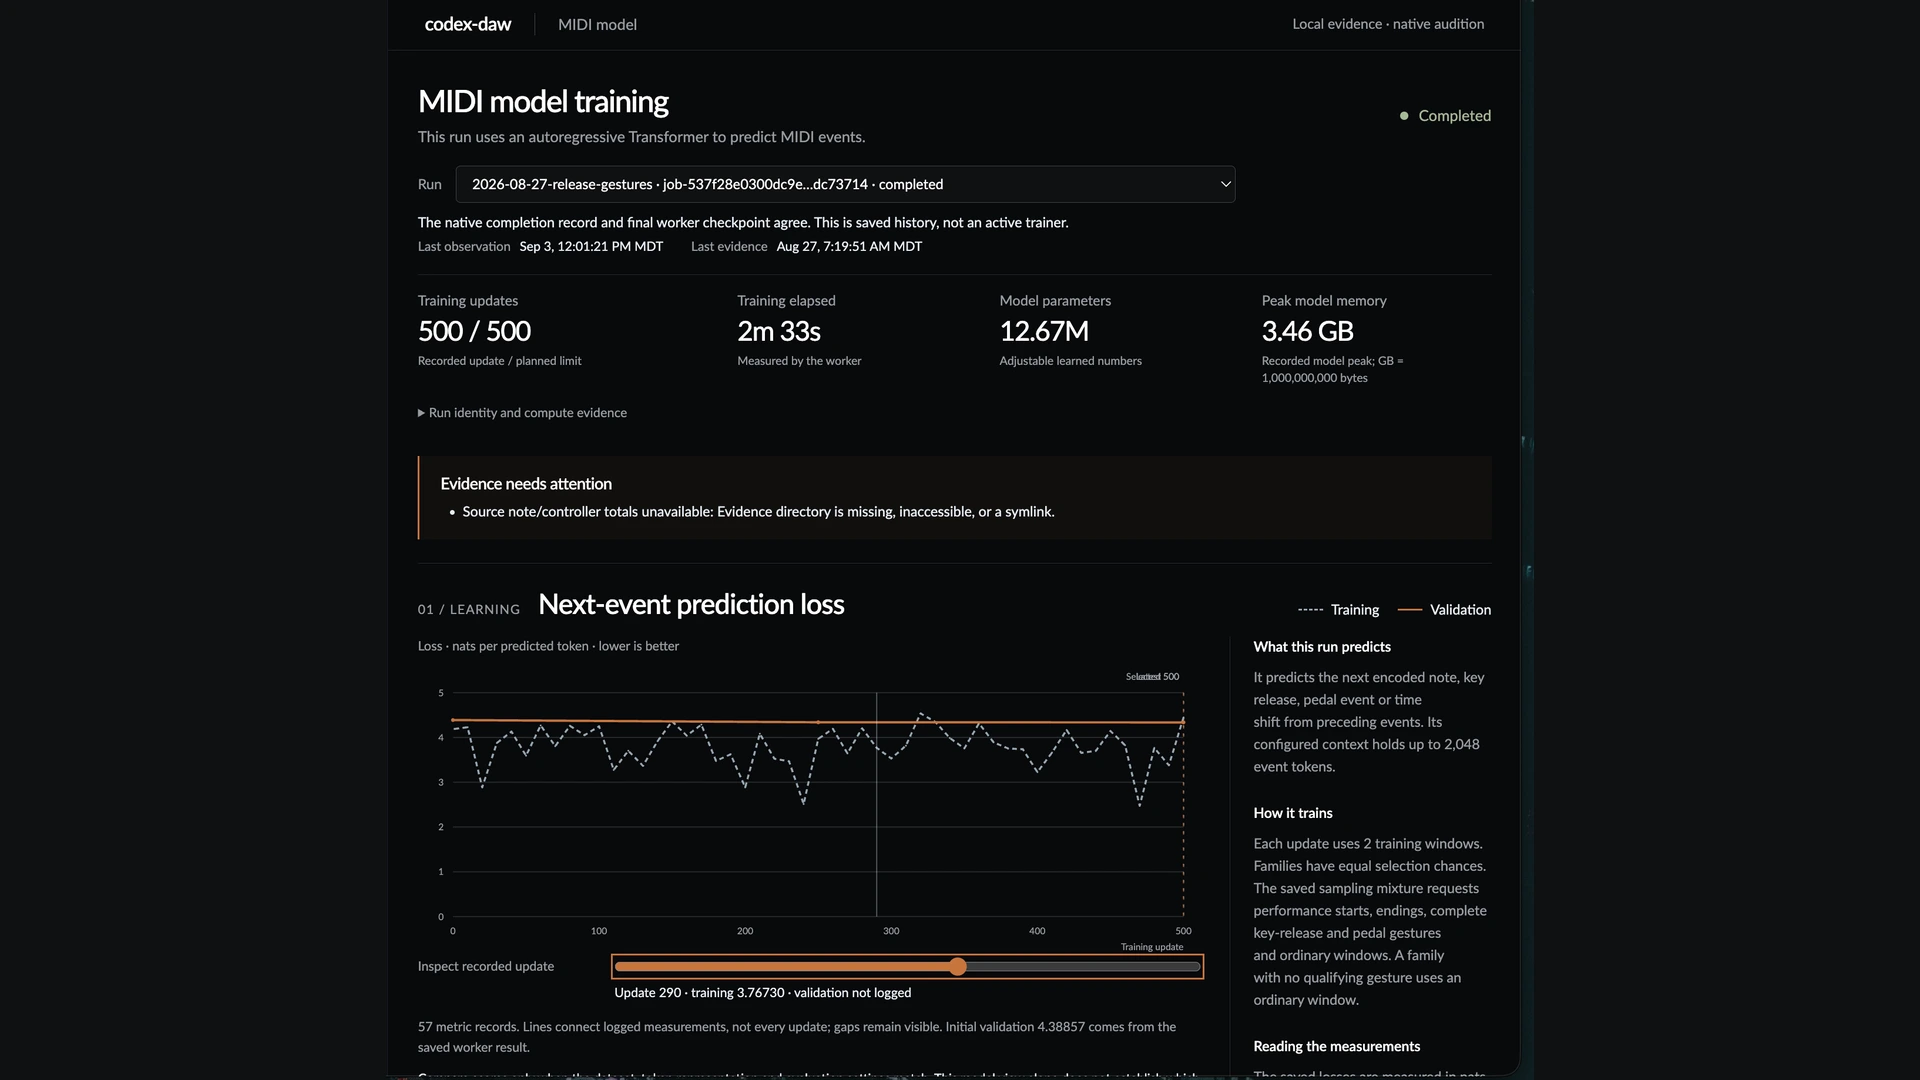Click the 'Last evidence' timestamp Aug 27
The image size is (1920, 1080).
849,246
